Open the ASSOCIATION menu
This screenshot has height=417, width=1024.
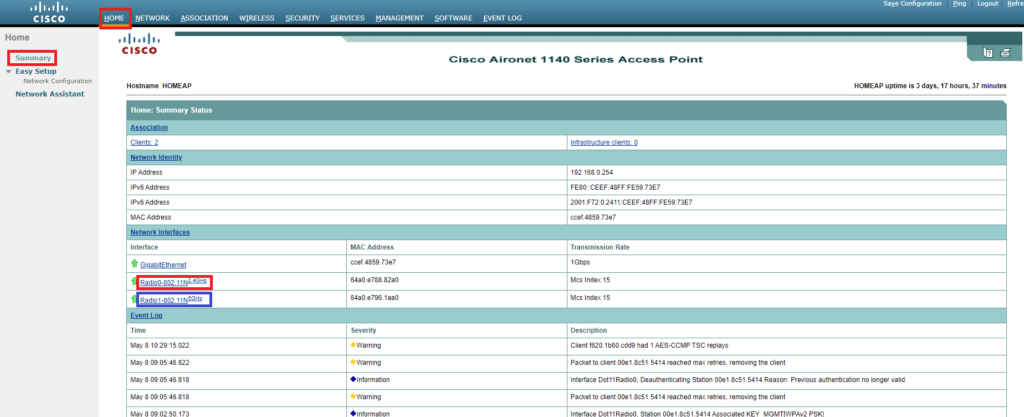[x=204, y=18]
